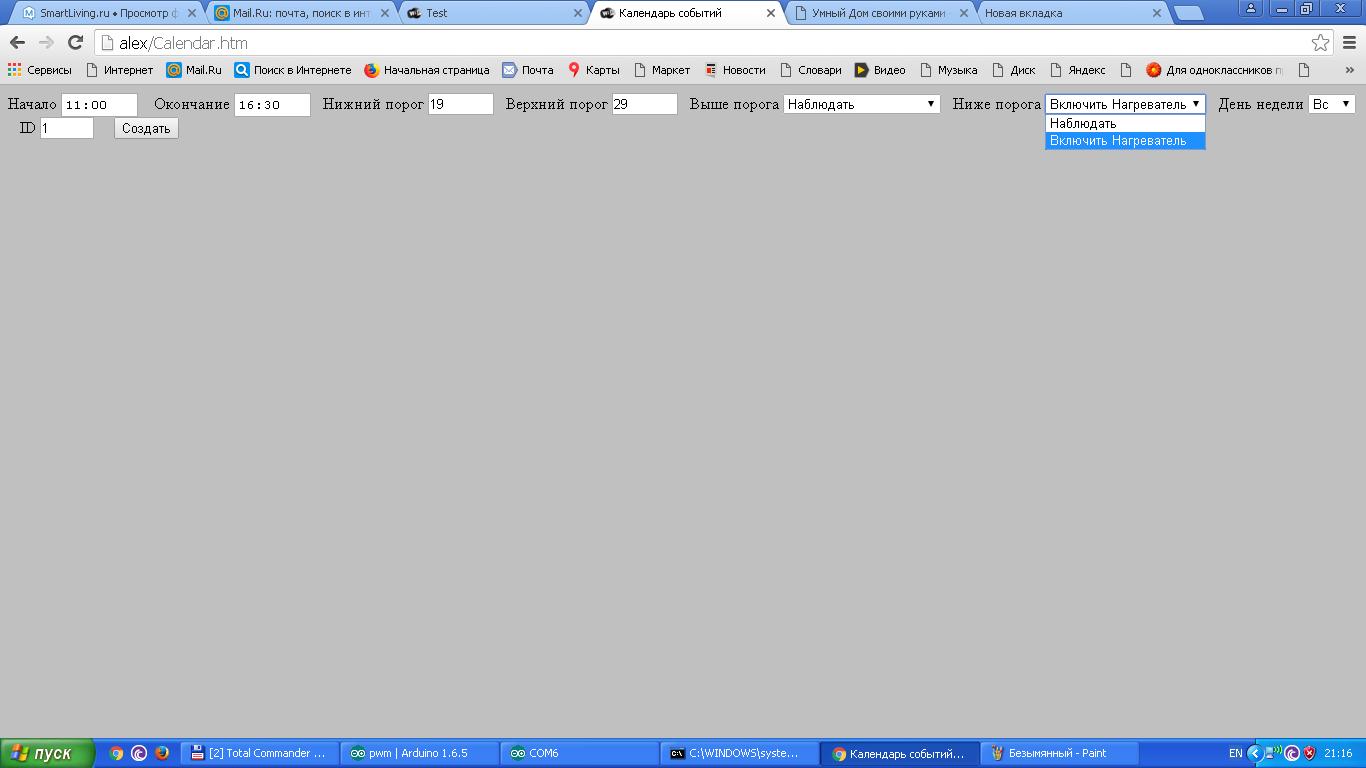This screenshot has width=1366, height=768.
Task: Open the Поиск в Интернете bookmark
Action: pos(293,70)
